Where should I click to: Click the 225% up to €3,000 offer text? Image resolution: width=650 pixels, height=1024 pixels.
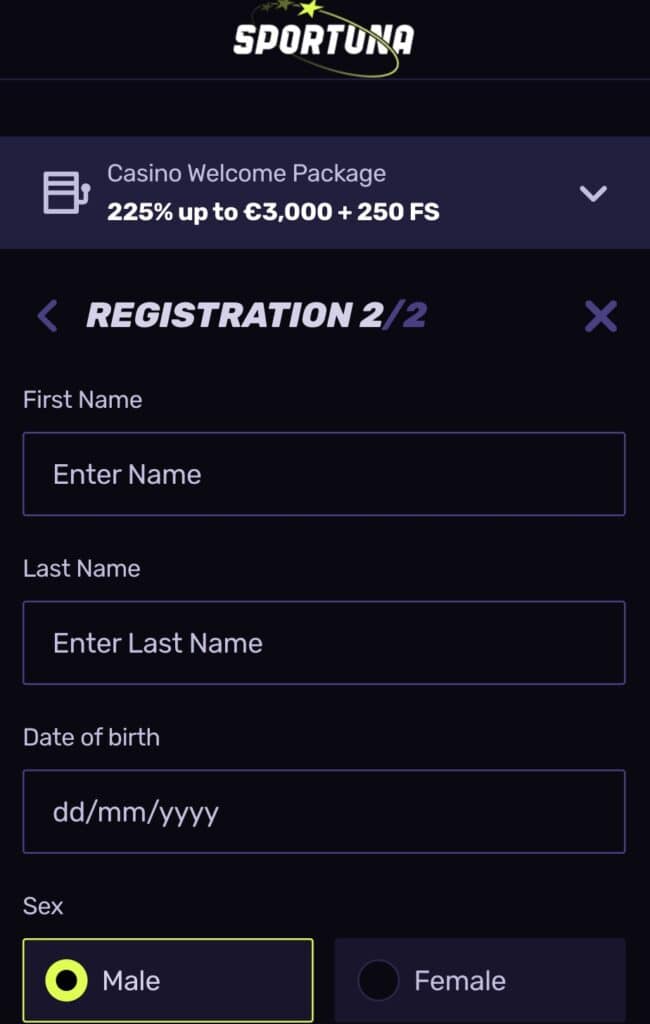[x=273, y=212]
